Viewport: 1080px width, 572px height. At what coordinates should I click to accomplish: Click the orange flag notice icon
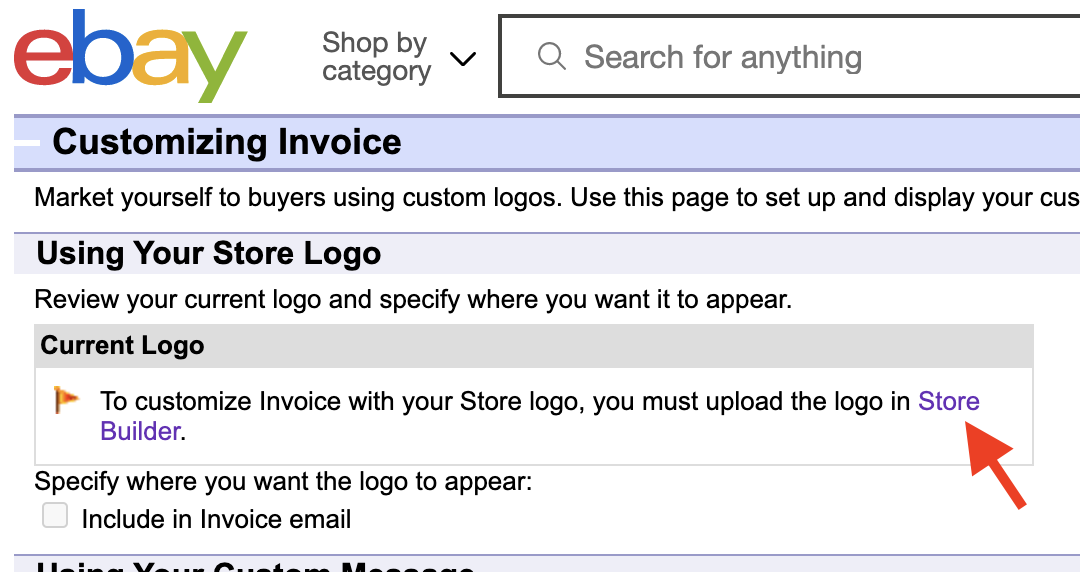66,400
